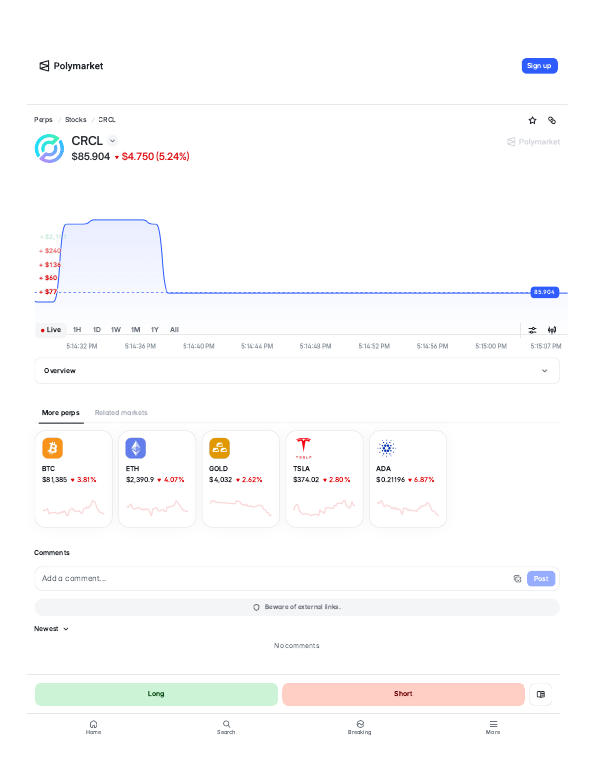Click the Long button
Image resolution: width=595 pixels, height=770 pixels.
point(156,694)
